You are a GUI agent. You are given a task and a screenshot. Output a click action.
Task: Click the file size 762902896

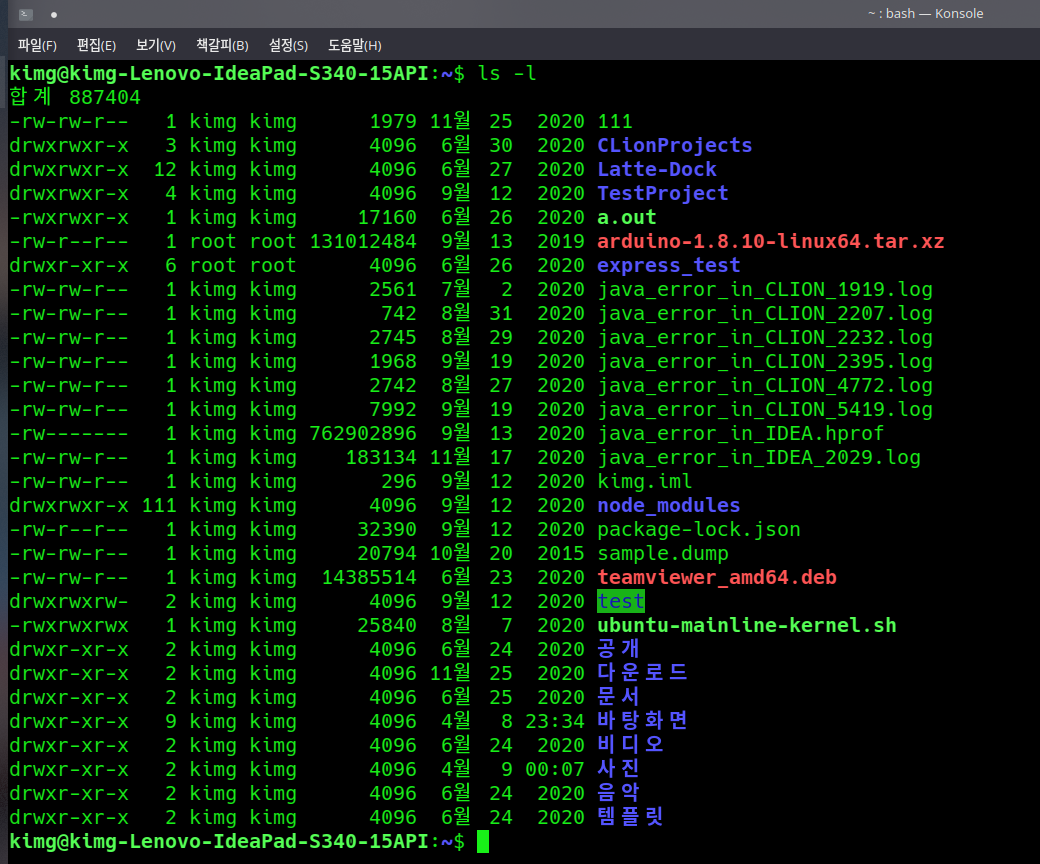[x=363, y=433]
